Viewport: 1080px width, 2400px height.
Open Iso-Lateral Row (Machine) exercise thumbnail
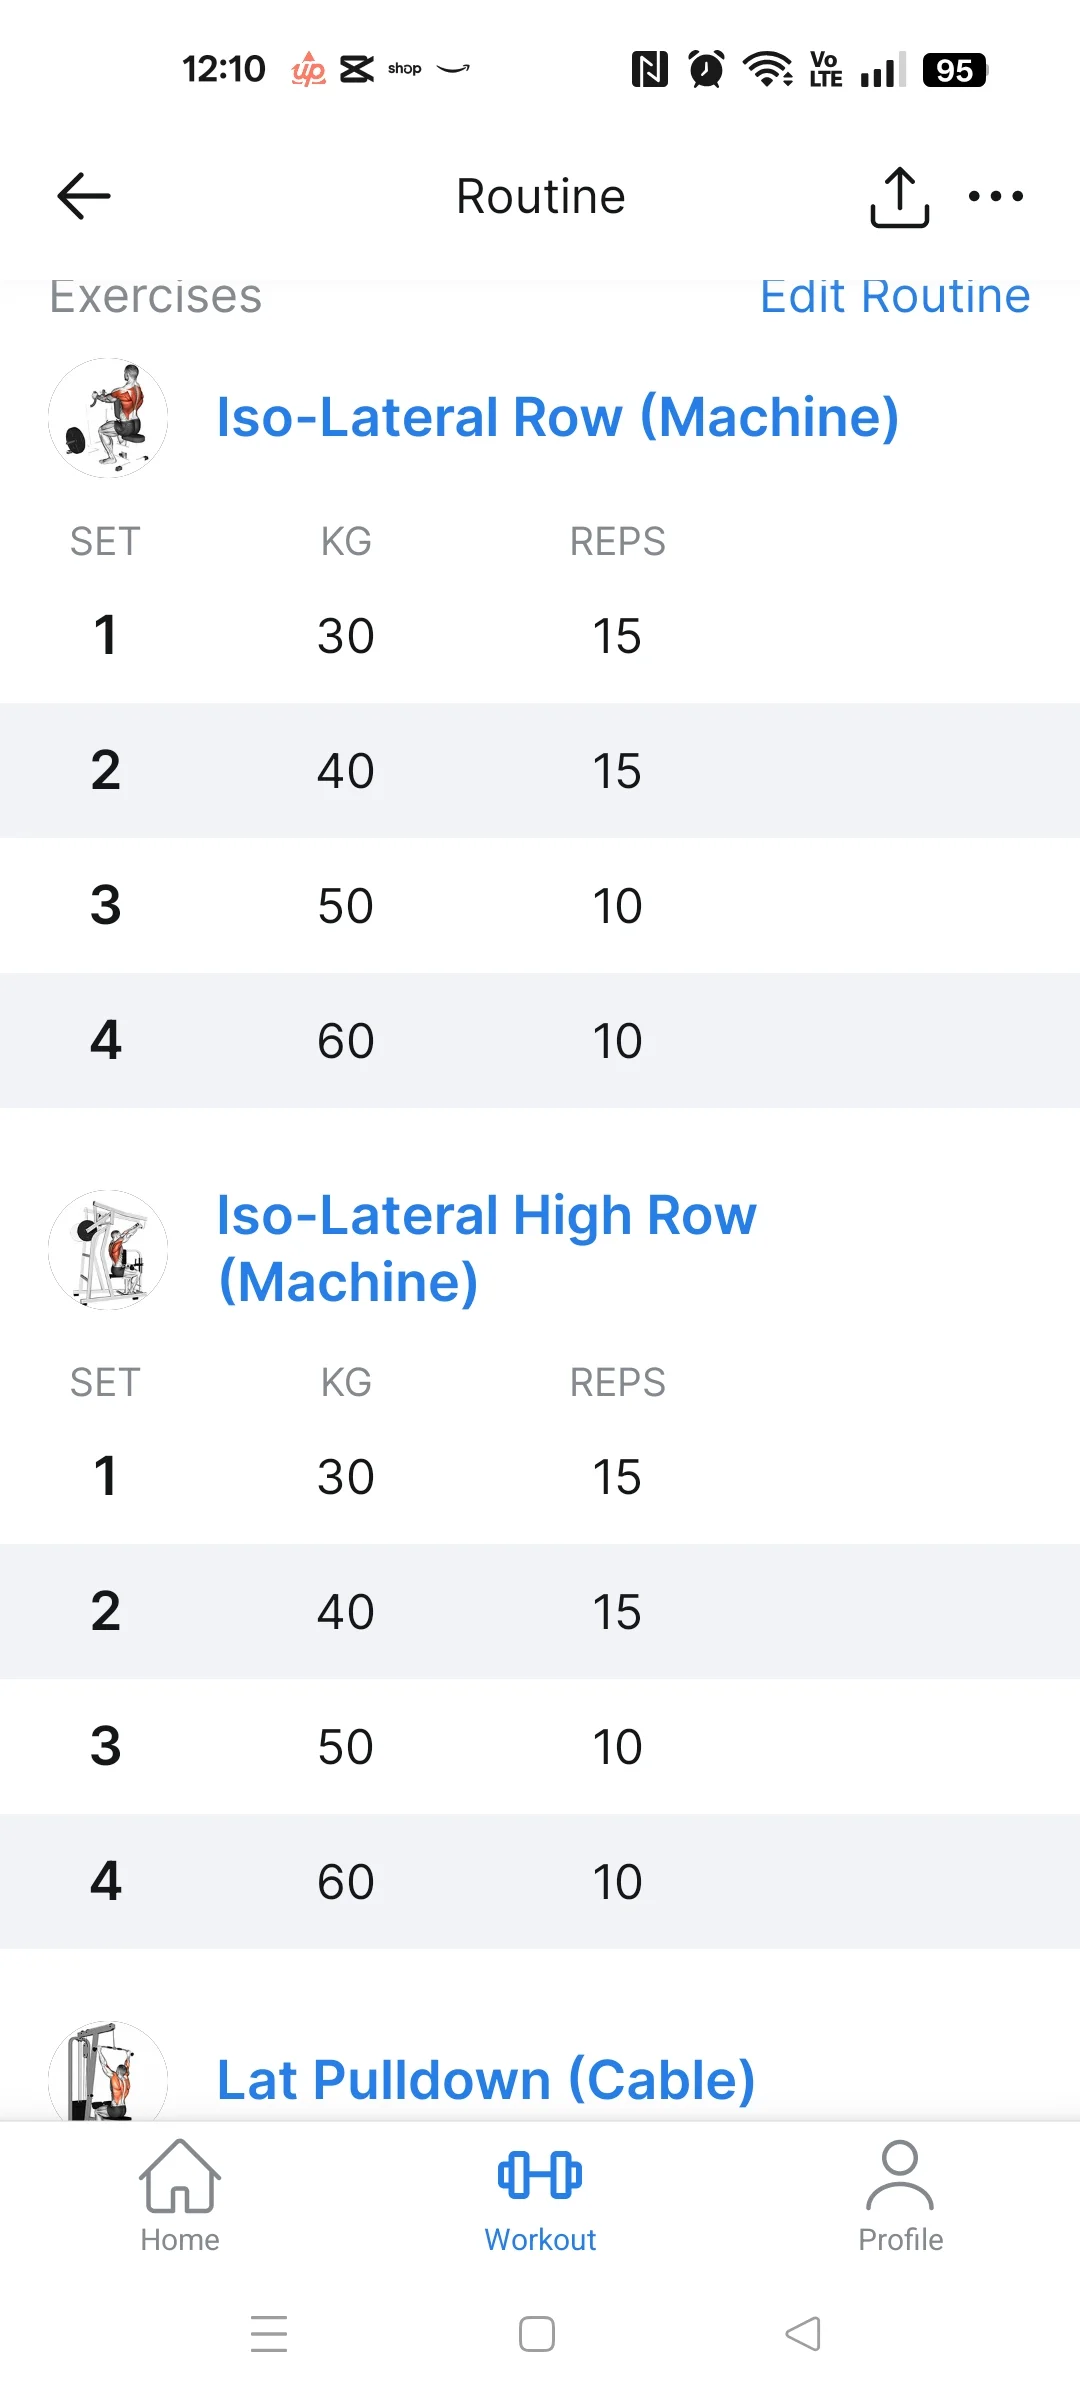tap(108, 418)
